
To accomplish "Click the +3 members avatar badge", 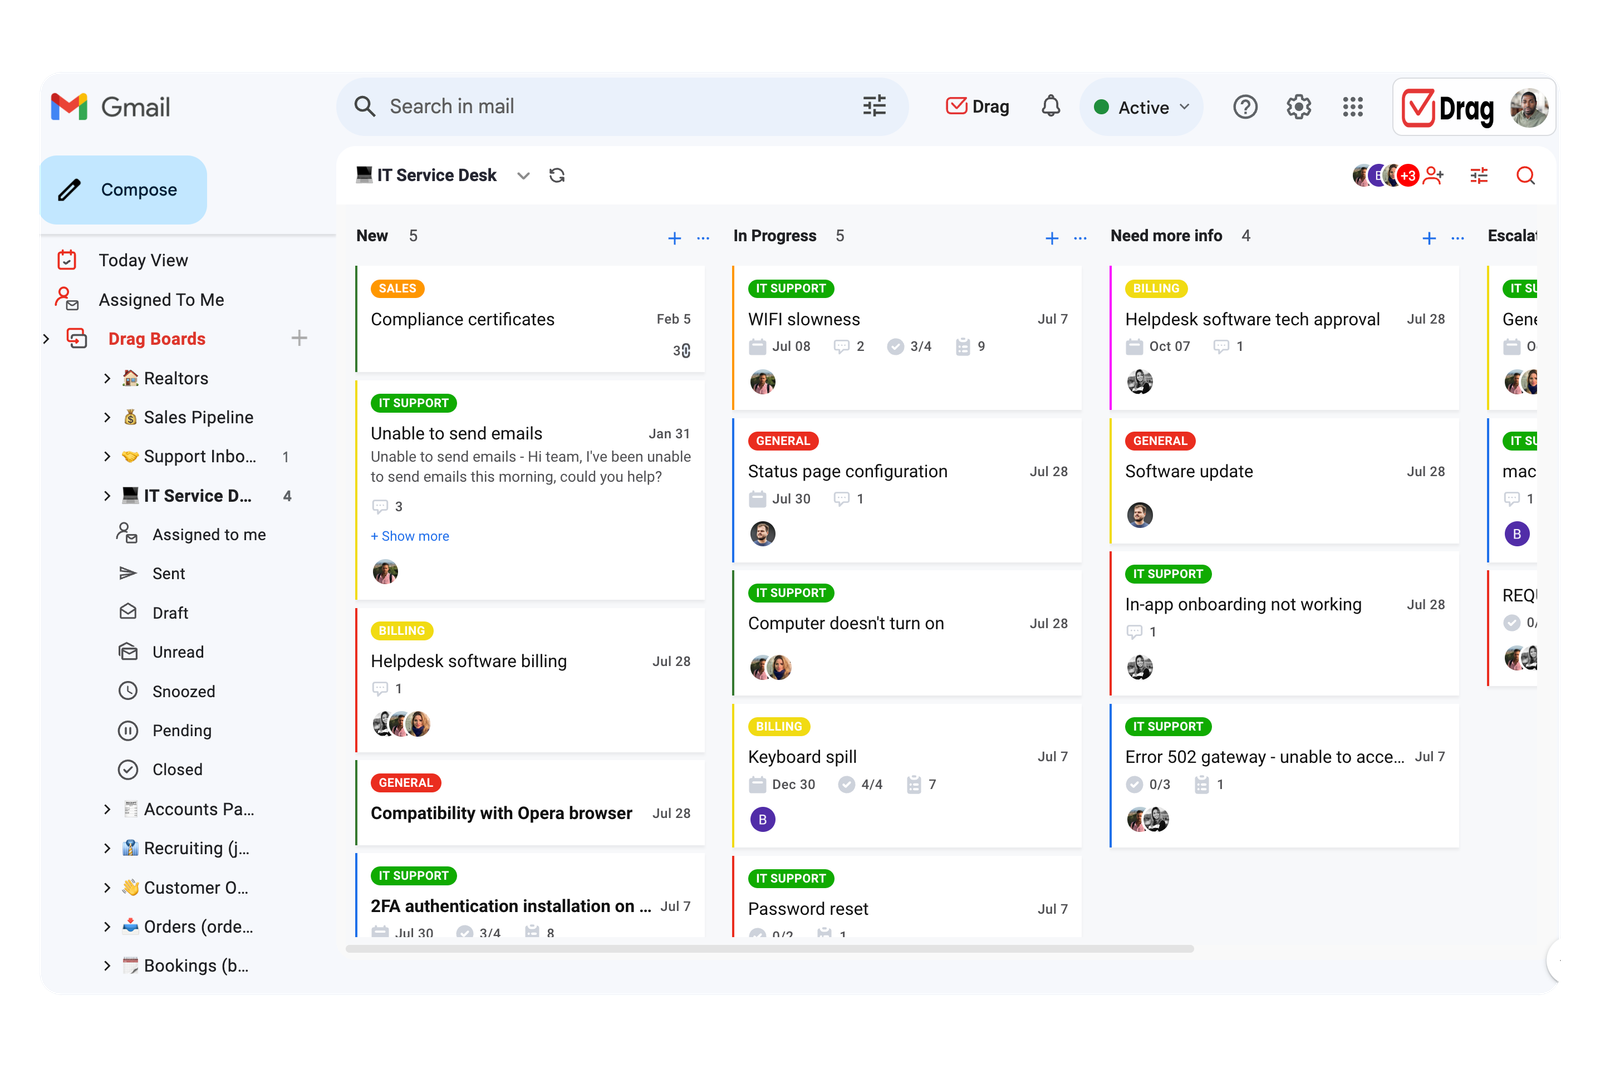I will click(1408, 176).
